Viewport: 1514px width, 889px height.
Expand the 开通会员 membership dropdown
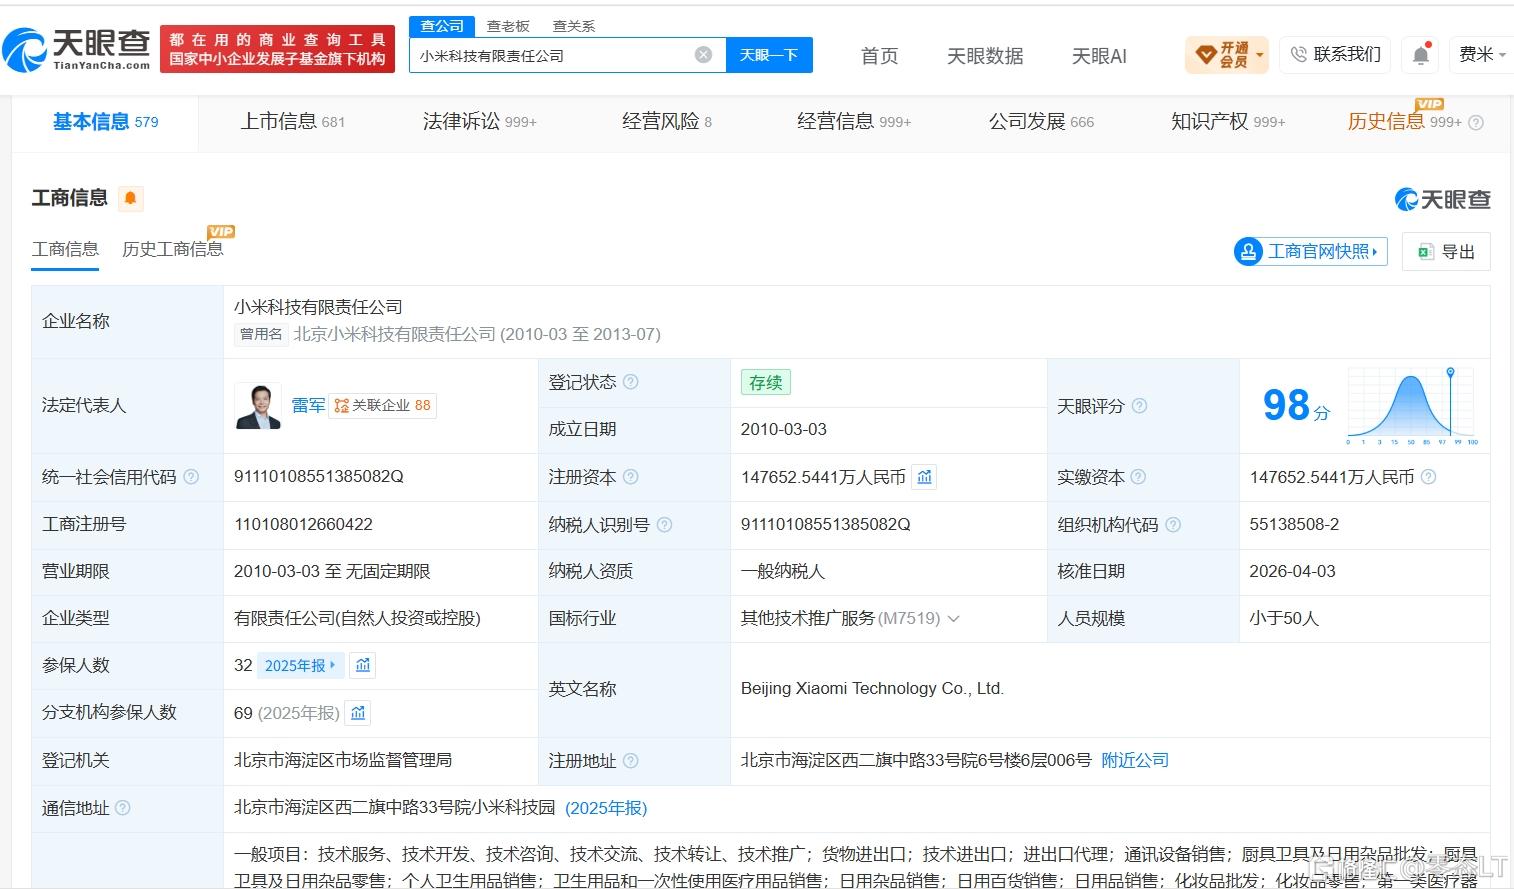pyautogui.click(x=1260, y=55)
